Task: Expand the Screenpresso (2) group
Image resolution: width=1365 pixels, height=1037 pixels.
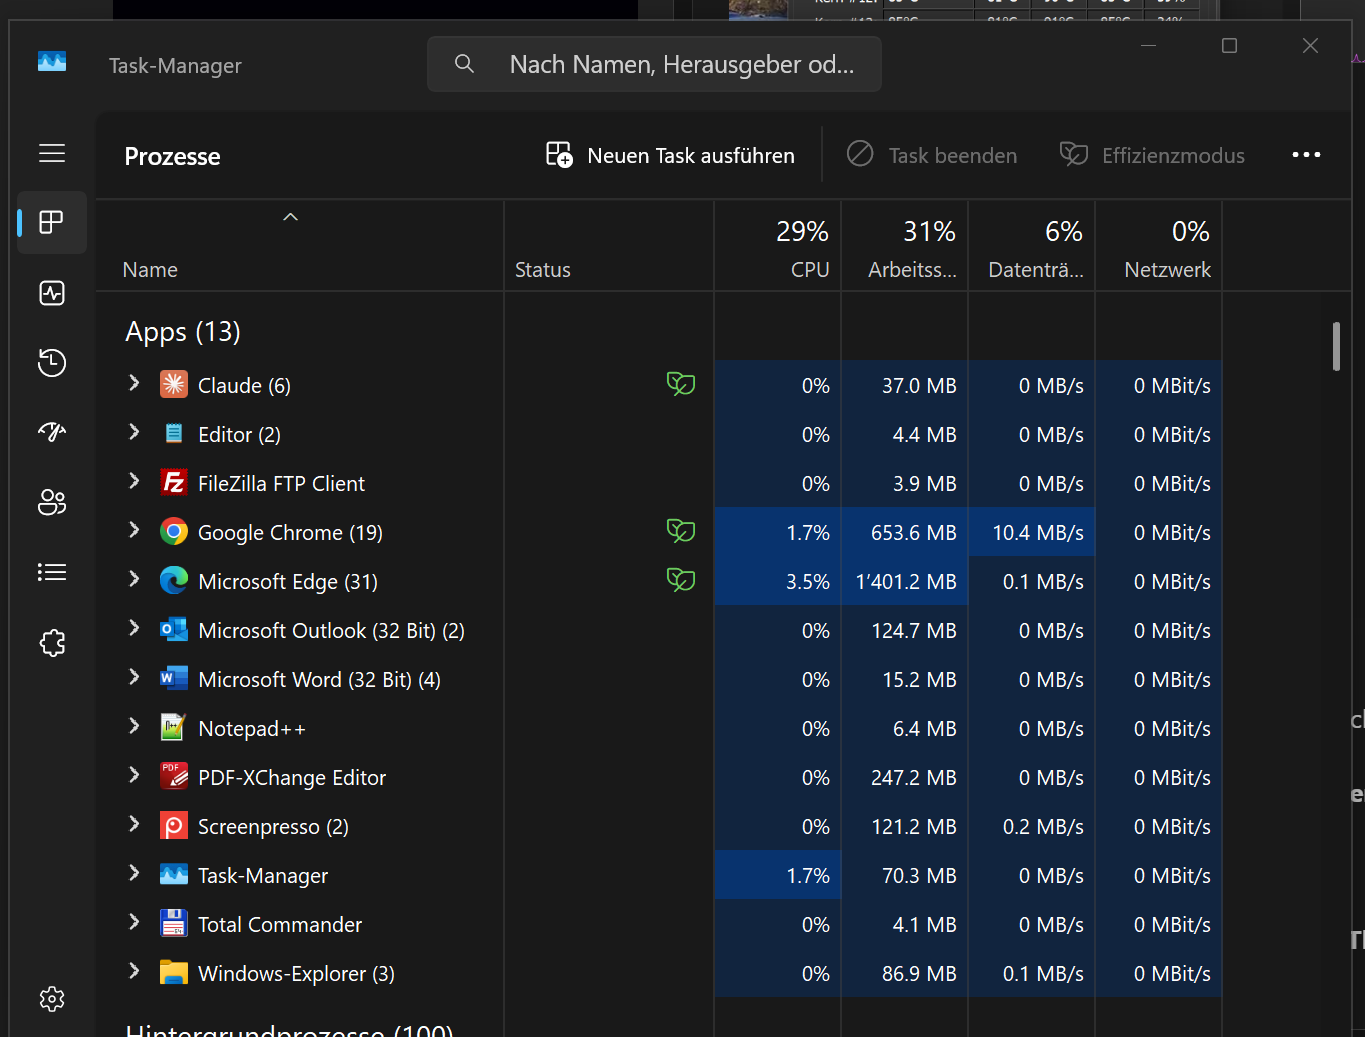Action: coord(134,824)
